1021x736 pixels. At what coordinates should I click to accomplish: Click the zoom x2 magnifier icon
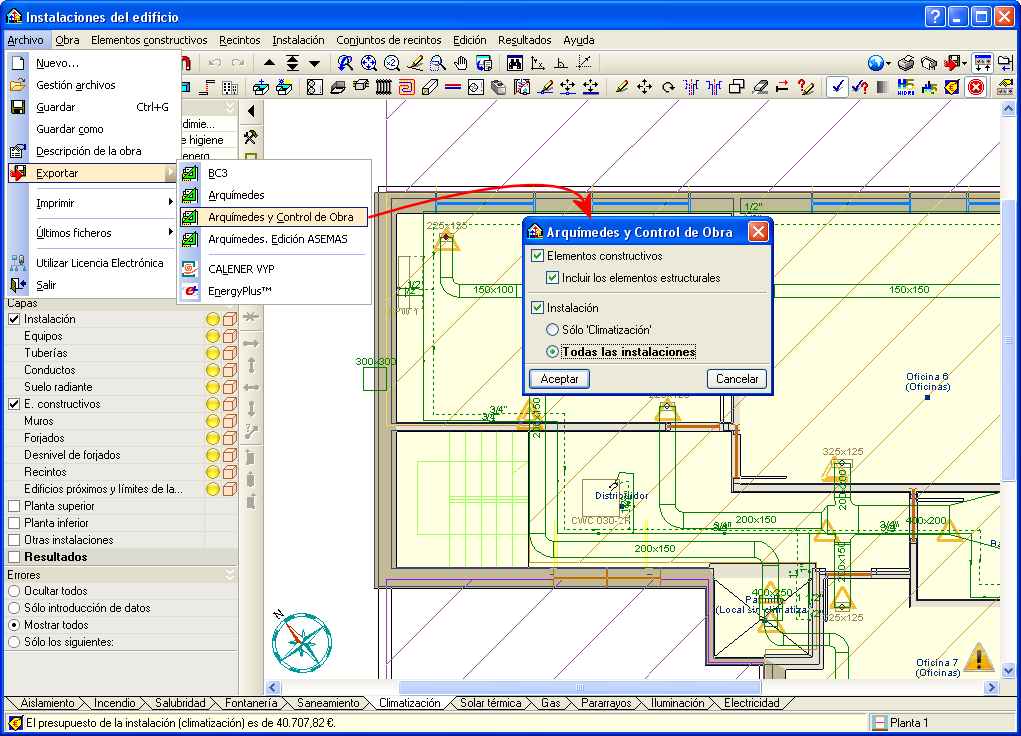(391, 63)
